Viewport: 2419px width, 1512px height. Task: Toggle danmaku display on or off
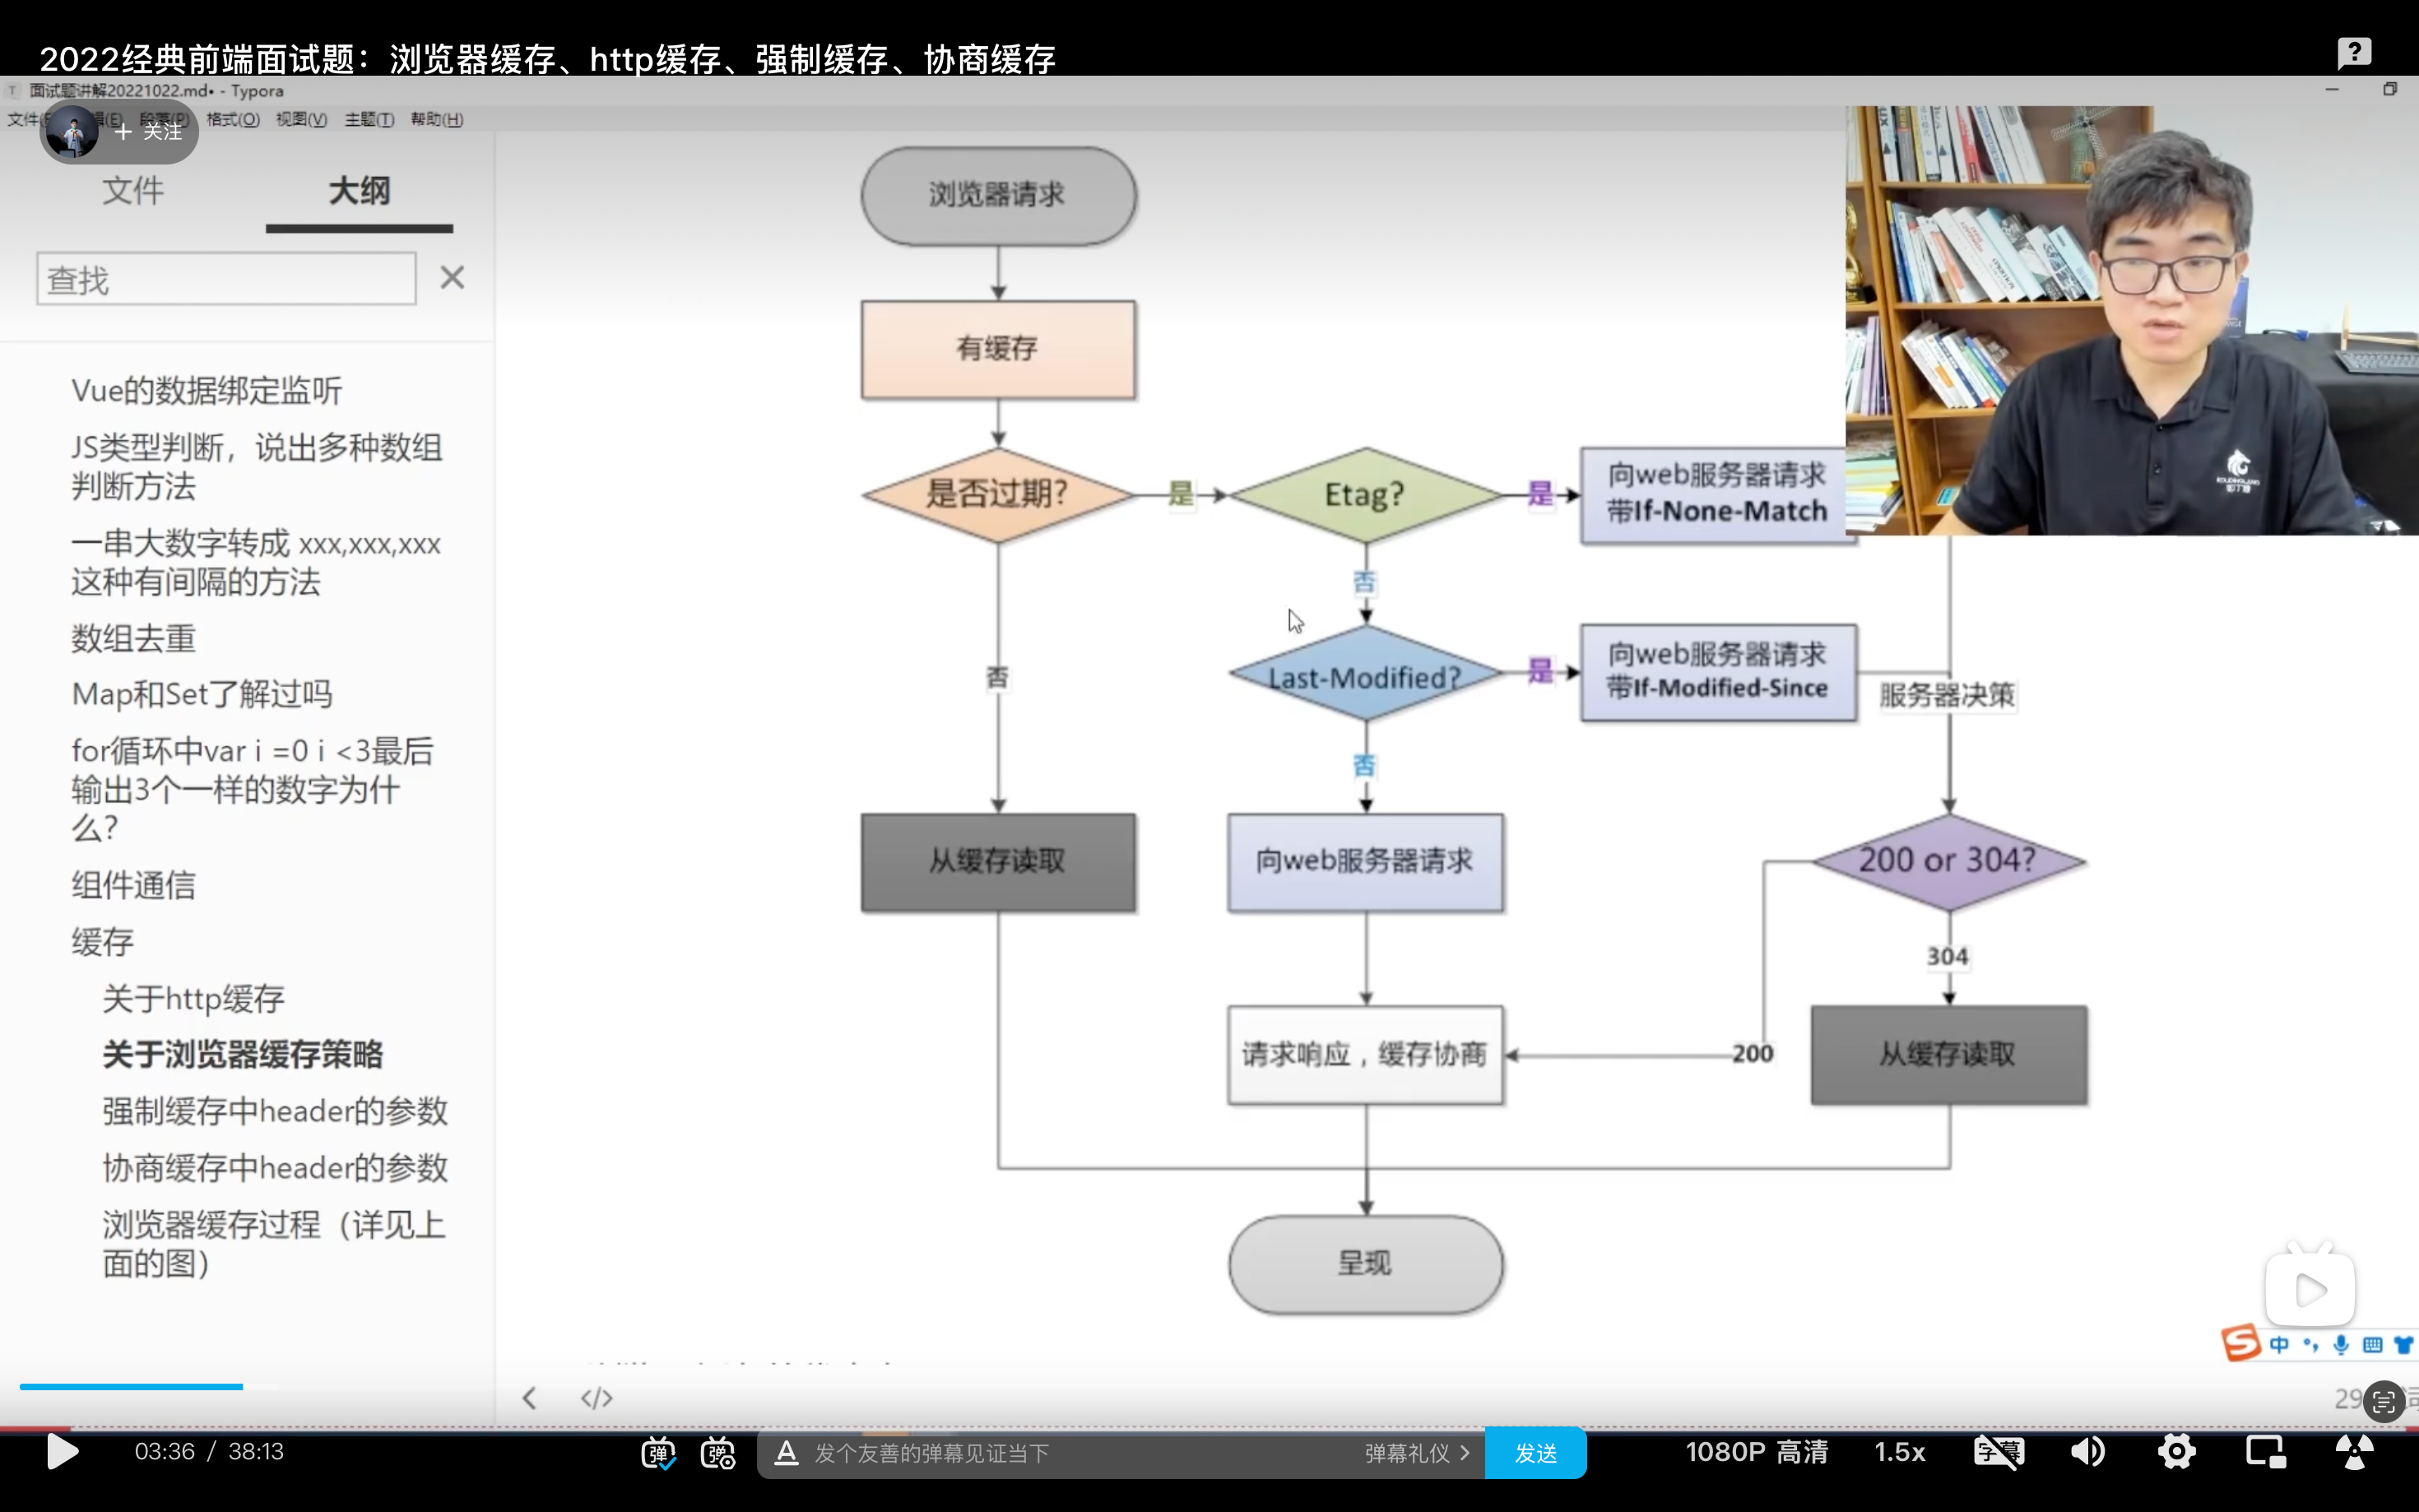coord(658,1452)
